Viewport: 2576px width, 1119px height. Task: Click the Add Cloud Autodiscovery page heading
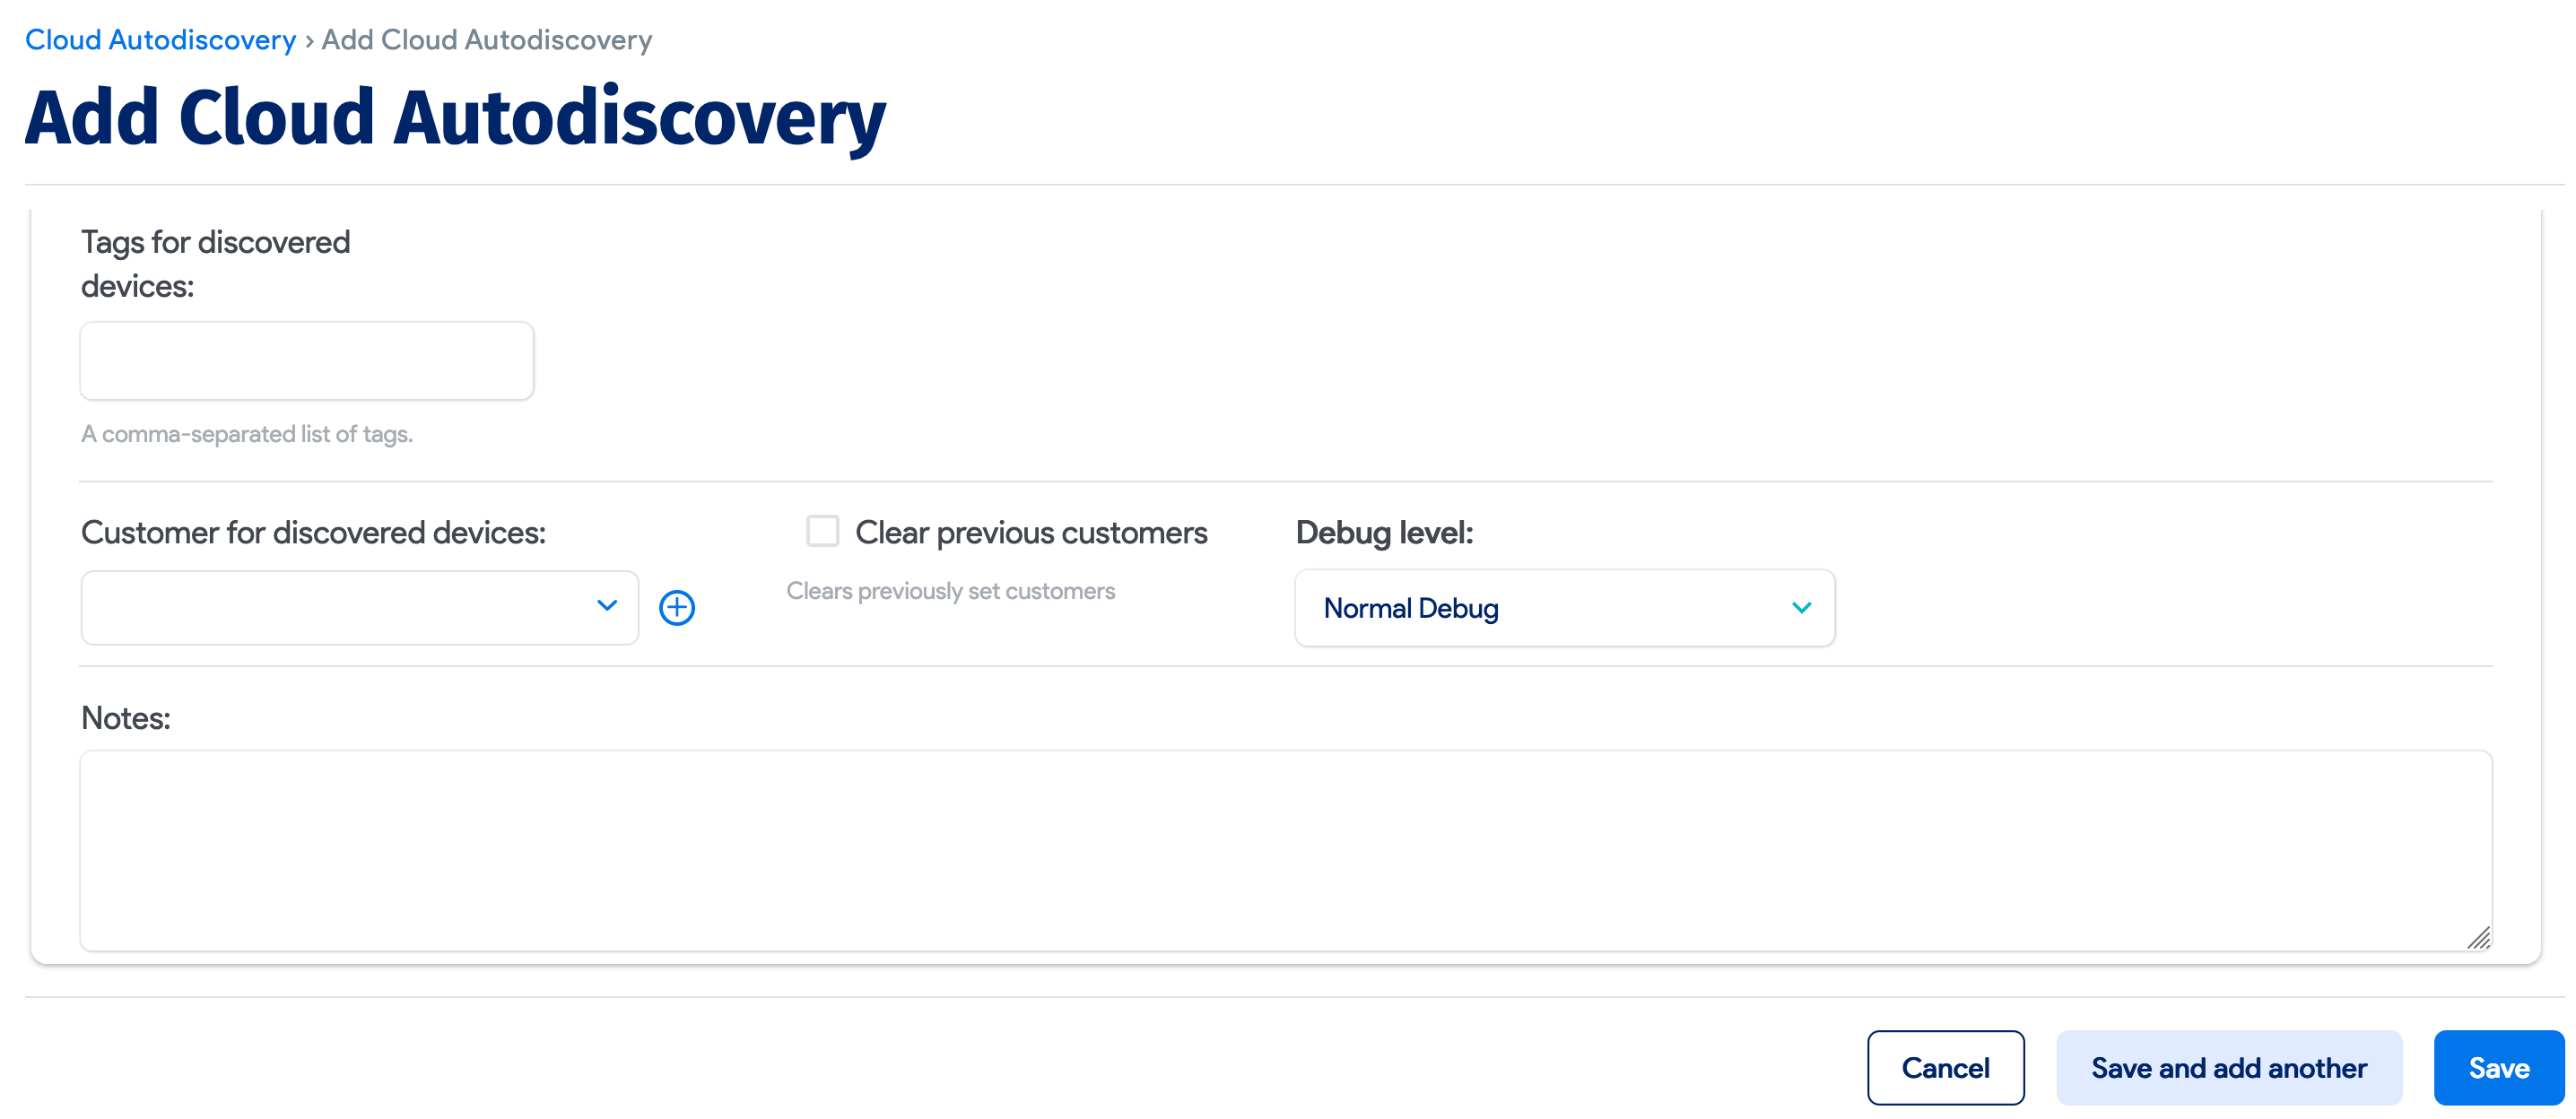455,116
